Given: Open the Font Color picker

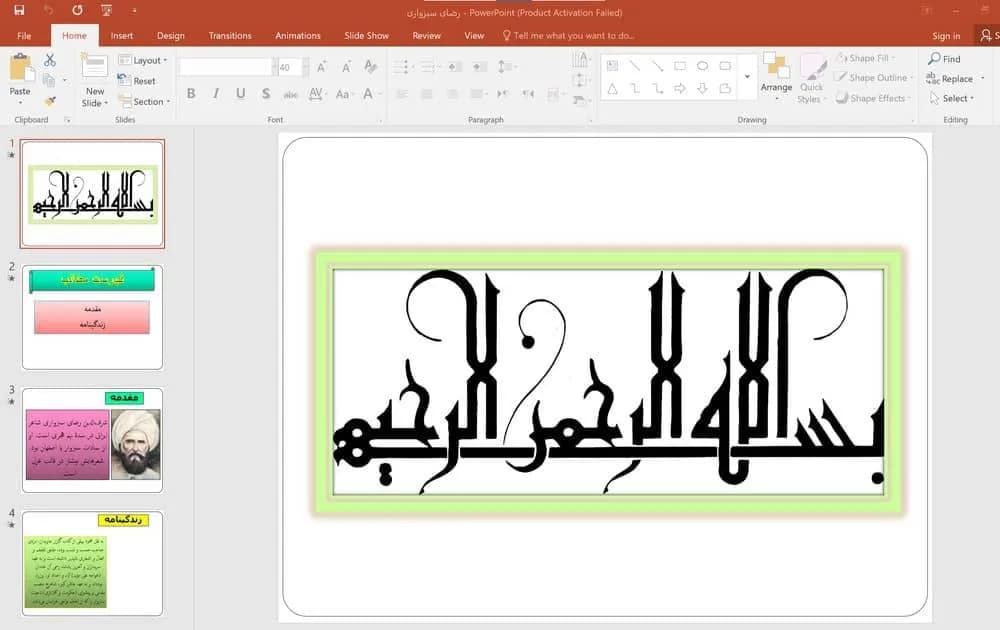Looking at the screenshot, I should coord(368,94).
